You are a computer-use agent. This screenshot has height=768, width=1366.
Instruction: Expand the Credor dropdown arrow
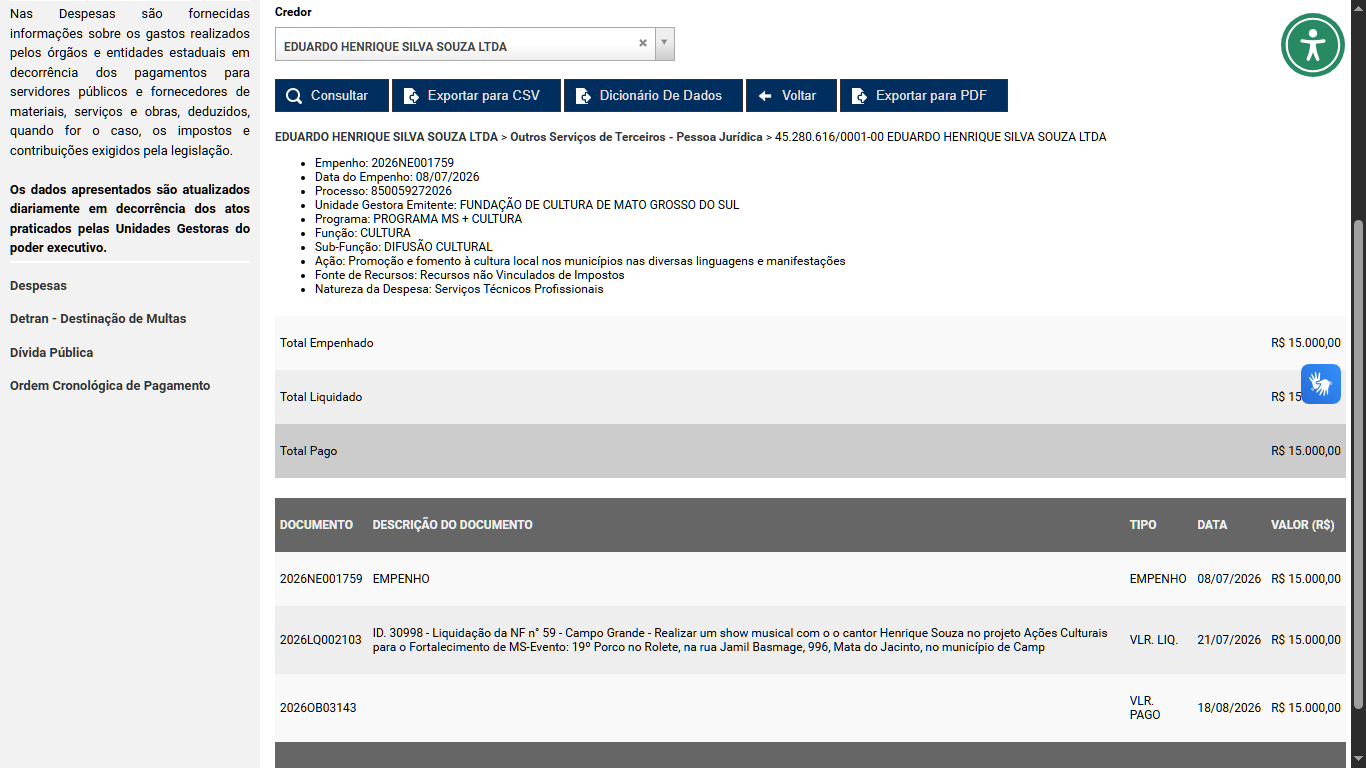666,44
